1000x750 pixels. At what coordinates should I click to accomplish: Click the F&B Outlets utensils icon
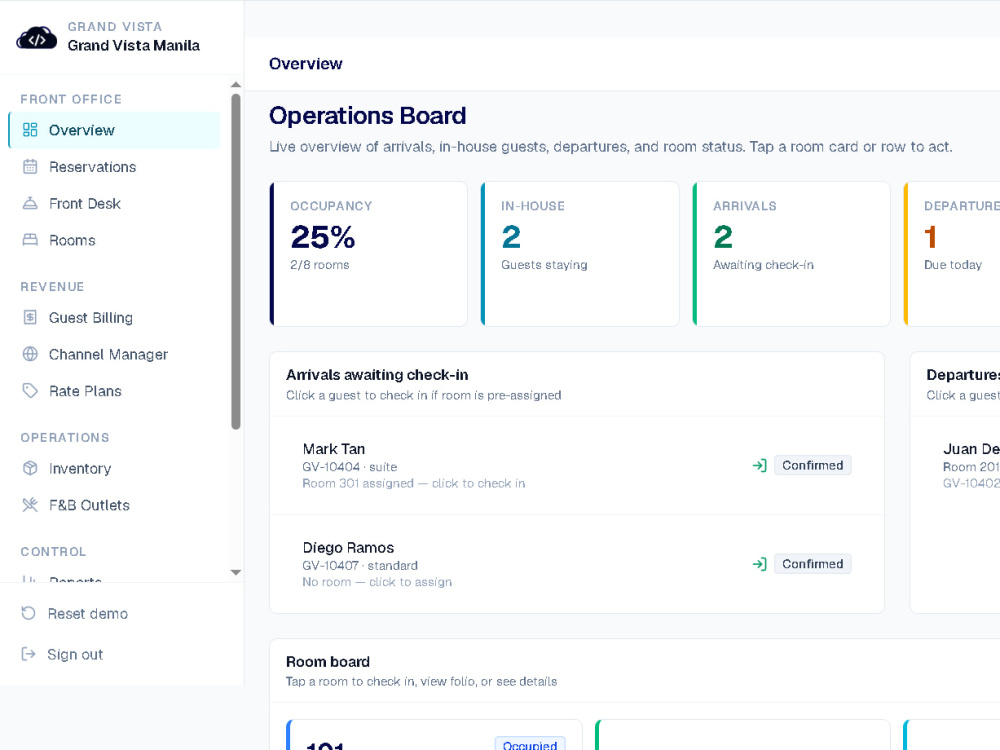click(x=30, y=505)
